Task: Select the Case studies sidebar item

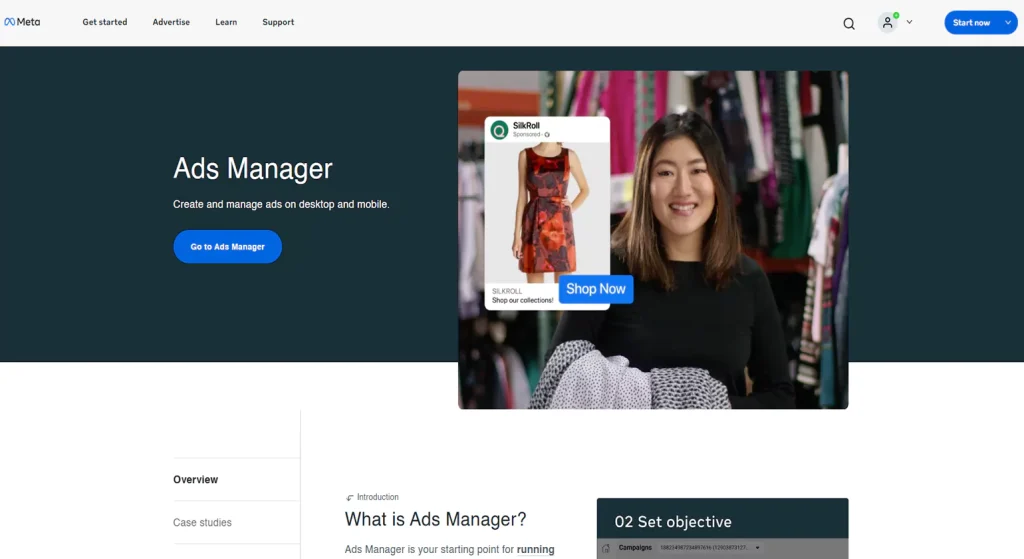Action: [202, 522]
